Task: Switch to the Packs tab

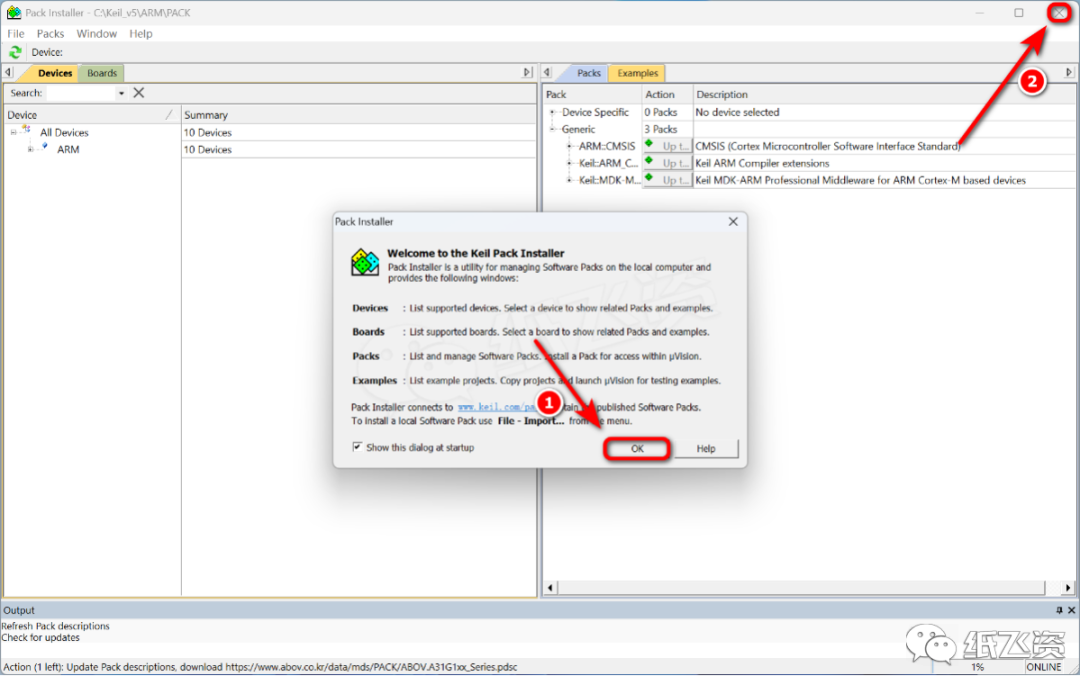Action: pos(588,73)
